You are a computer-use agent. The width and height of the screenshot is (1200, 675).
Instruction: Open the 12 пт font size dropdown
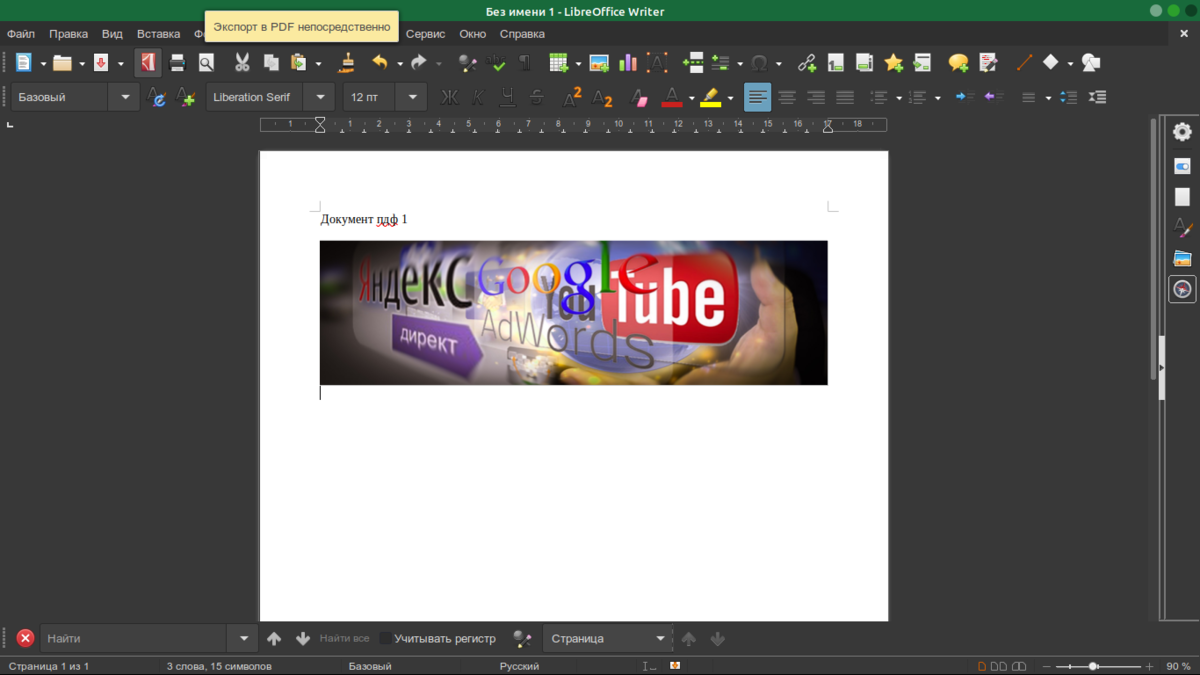[x=412, y=97]
